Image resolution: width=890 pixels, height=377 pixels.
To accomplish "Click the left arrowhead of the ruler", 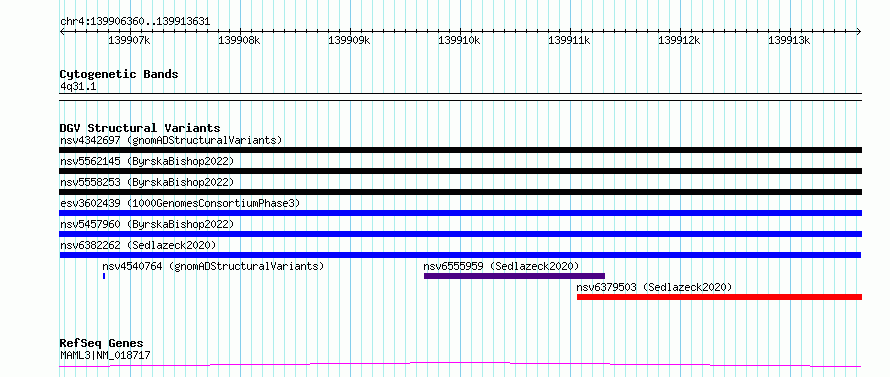I will [x=62, y=31].
